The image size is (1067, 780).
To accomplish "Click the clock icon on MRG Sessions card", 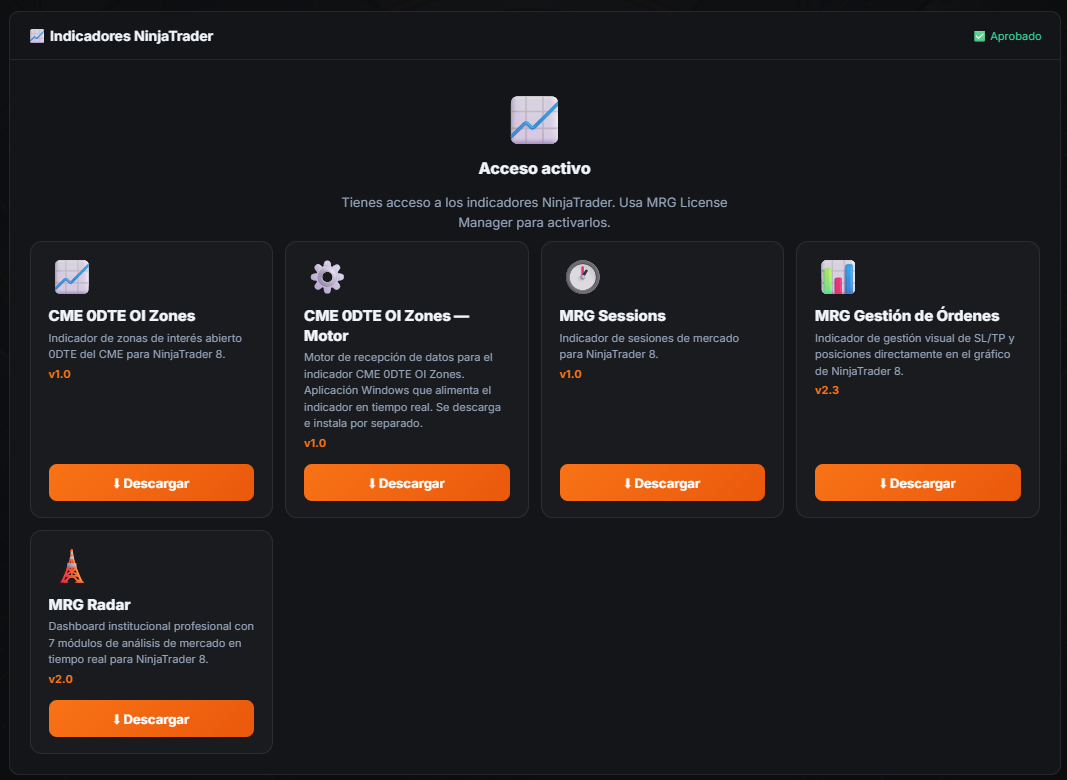I will 582,277.
